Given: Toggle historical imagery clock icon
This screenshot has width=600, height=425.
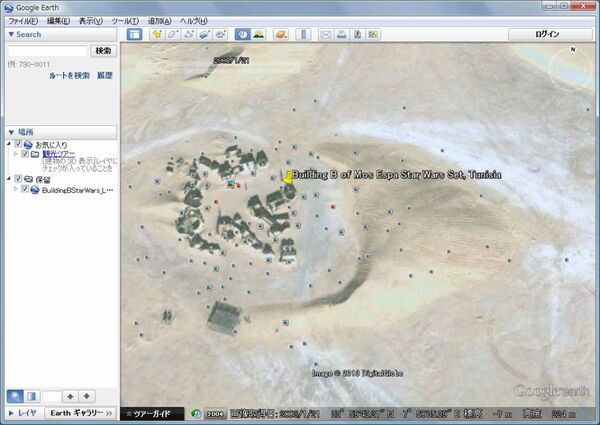Looking at the screenshot, I should 243,34.
